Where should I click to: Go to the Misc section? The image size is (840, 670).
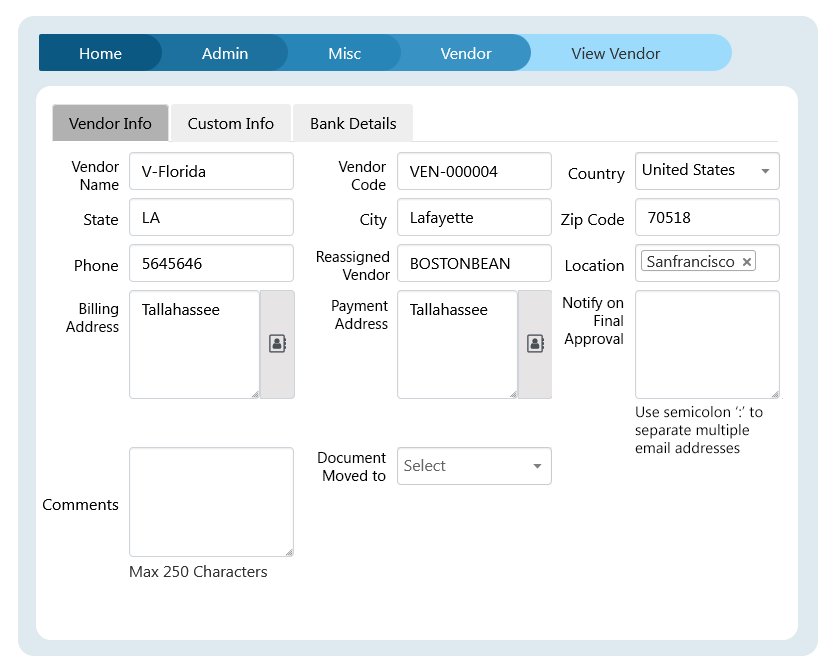343,53
